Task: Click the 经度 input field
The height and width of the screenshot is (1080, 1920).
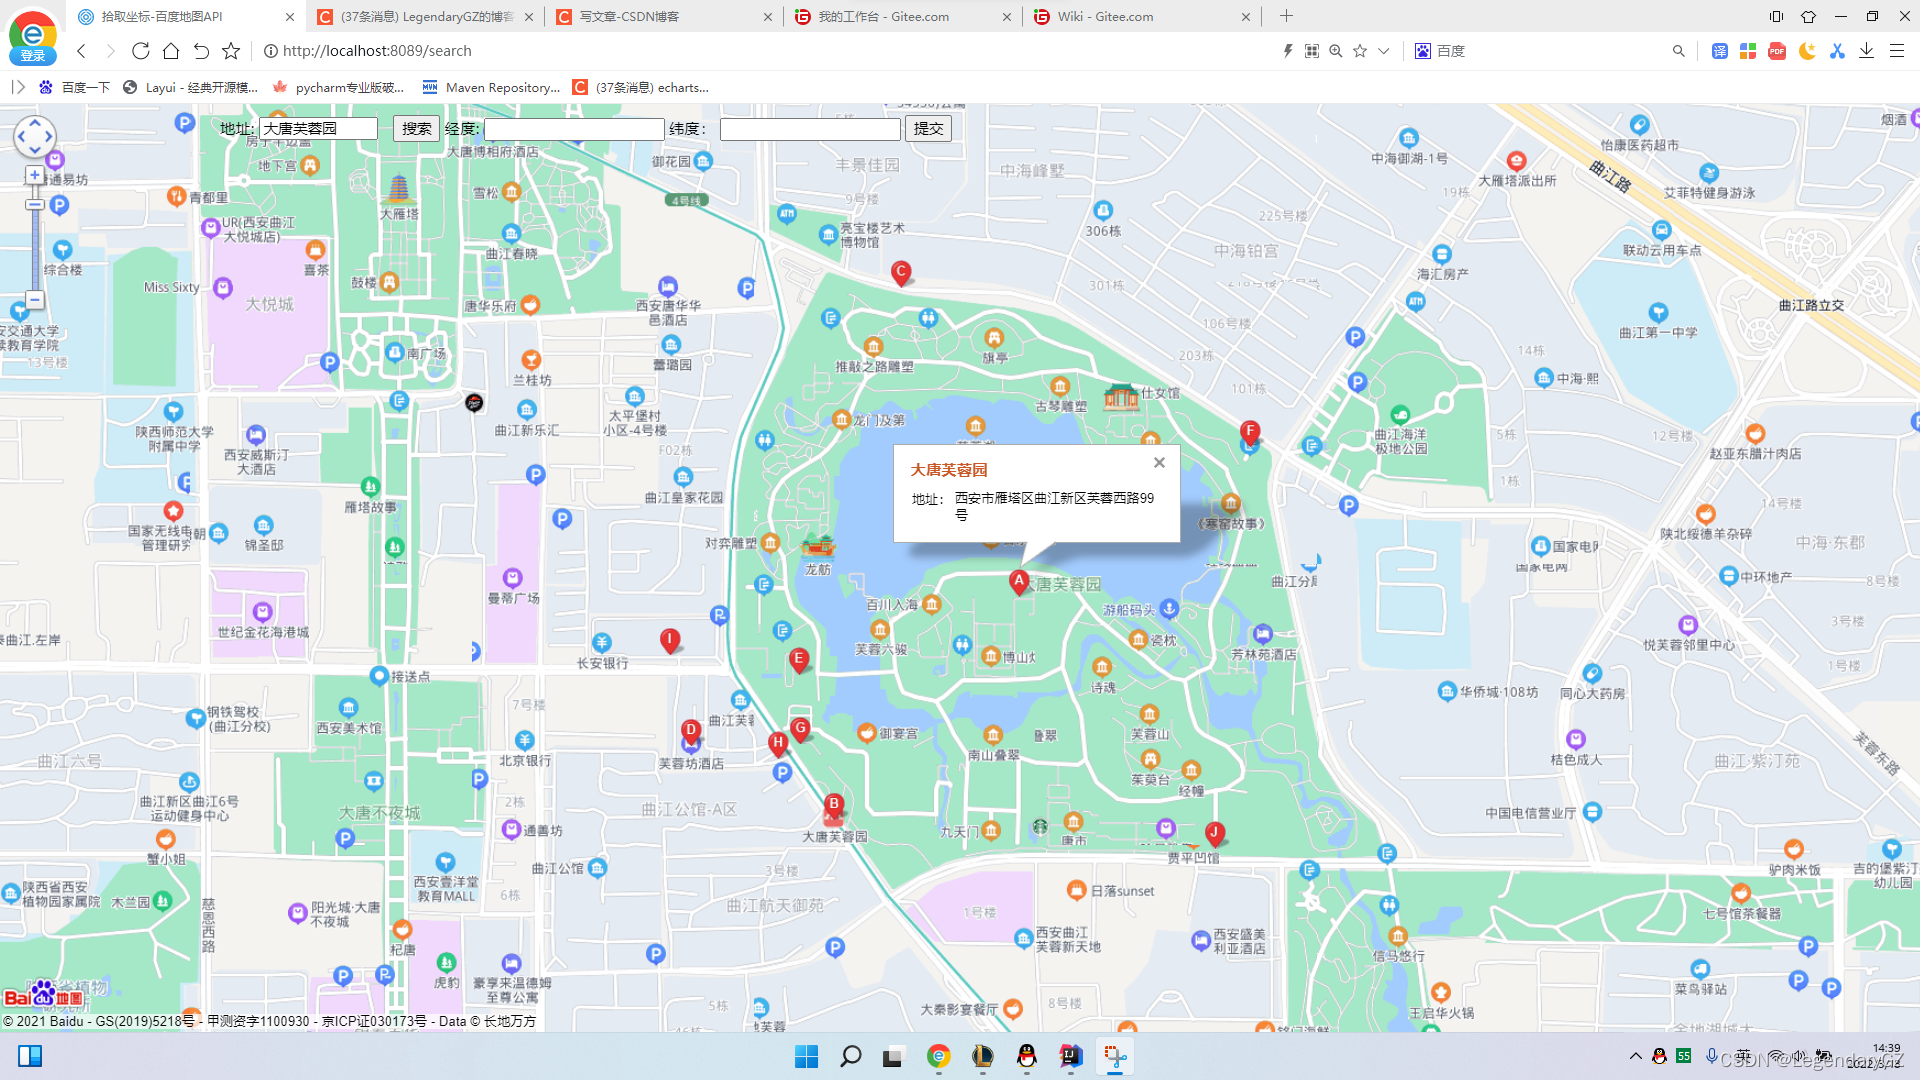Action: tap(574, 129)
